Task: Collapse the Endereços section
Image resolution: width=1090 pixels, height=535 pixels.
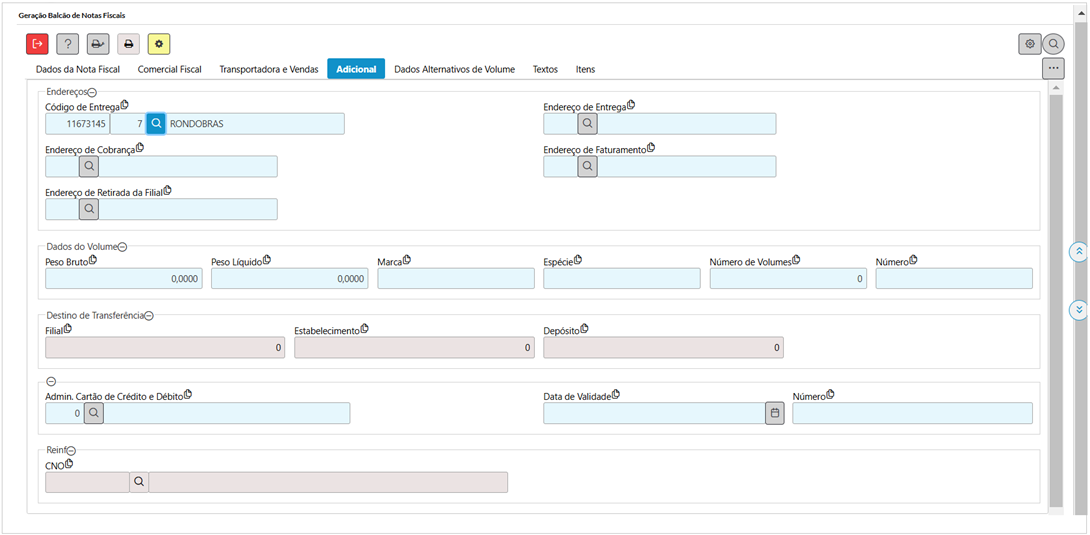Action: click(92, 92)
